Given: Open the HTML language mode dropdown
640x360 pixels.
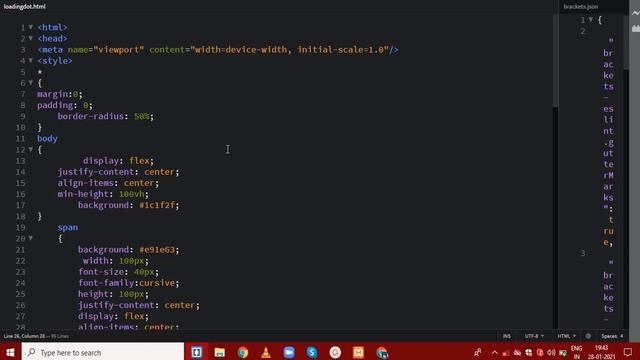Looking at the screenshot, I should coord(567,336).
